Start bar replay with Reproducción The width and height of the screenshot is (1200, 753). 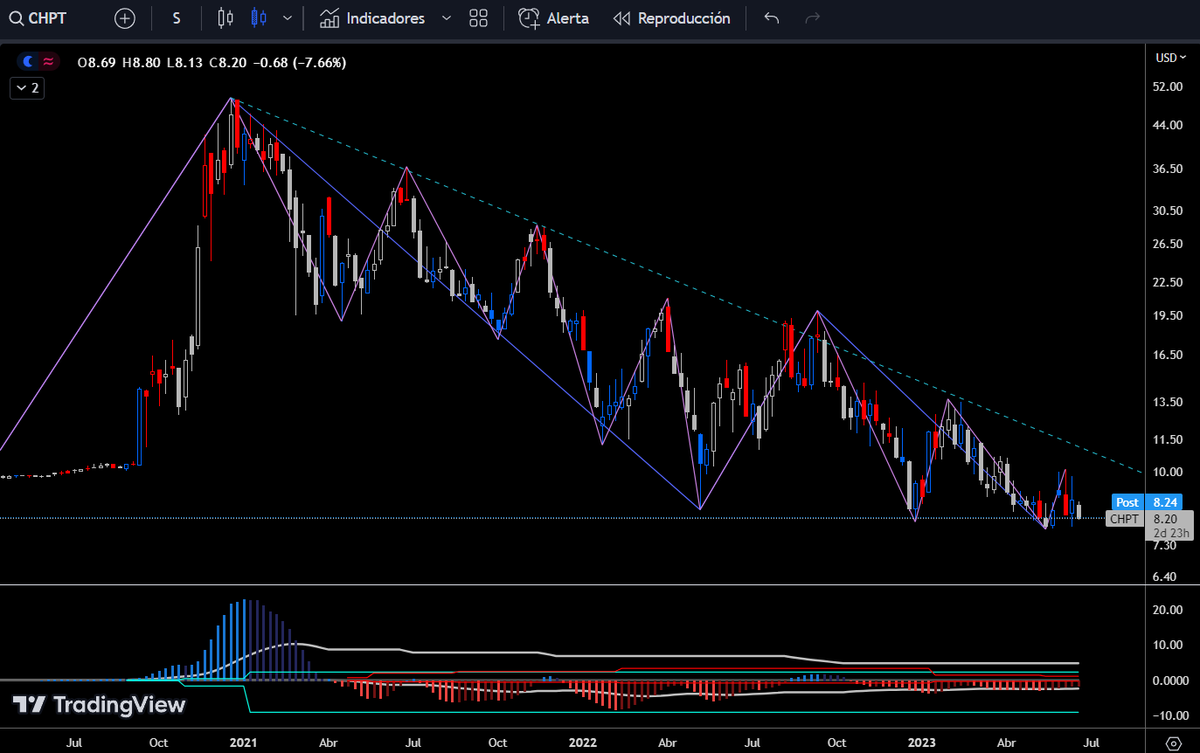click(x=672, y=18)
